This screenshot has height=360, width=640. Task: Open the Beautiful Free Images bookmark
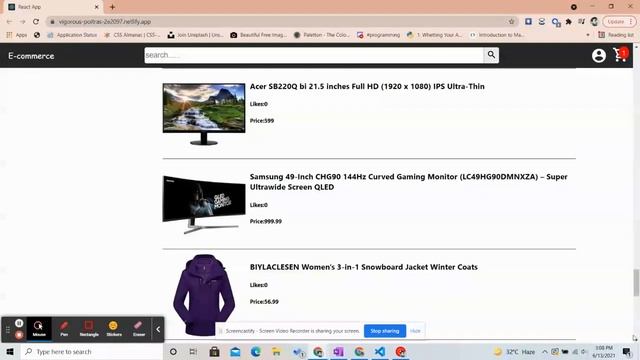pos(258,35)
